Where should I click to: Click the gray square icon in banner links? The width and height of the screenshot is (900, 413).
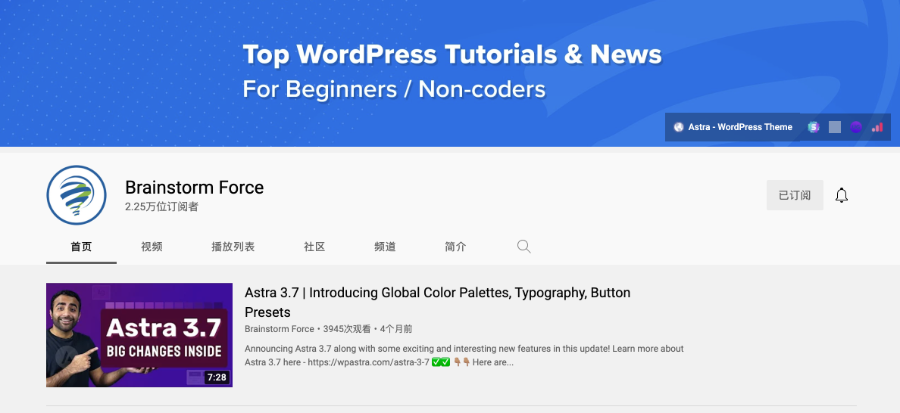[835, 127]
